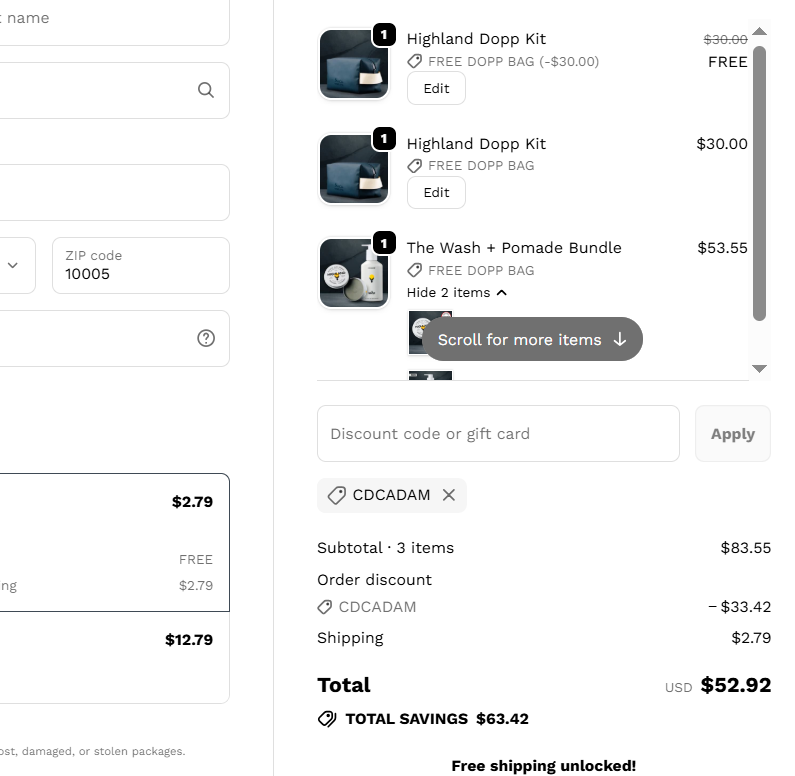Click the question mark help icon

pos(206,338)
